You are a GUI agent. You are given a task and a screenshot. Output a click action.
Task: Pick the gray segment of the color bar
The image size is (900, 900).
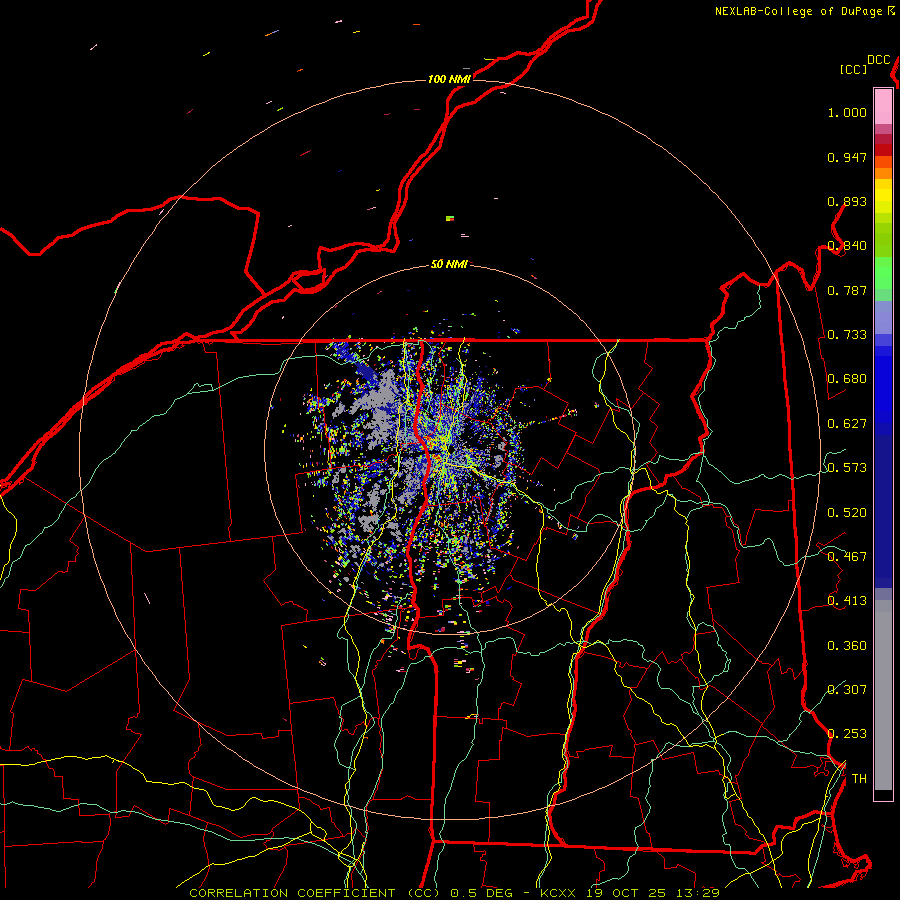tap(883, 695)
